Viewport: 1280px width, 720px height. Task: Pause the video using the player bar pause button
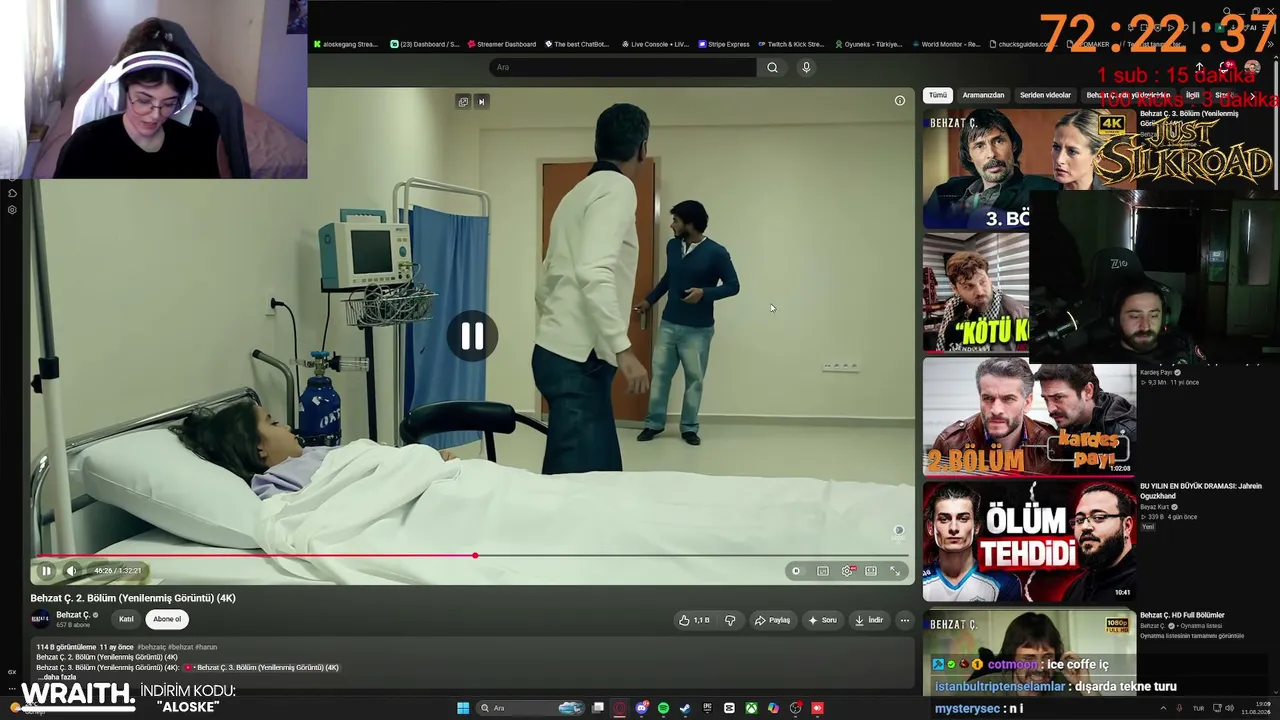click(46, 571)
